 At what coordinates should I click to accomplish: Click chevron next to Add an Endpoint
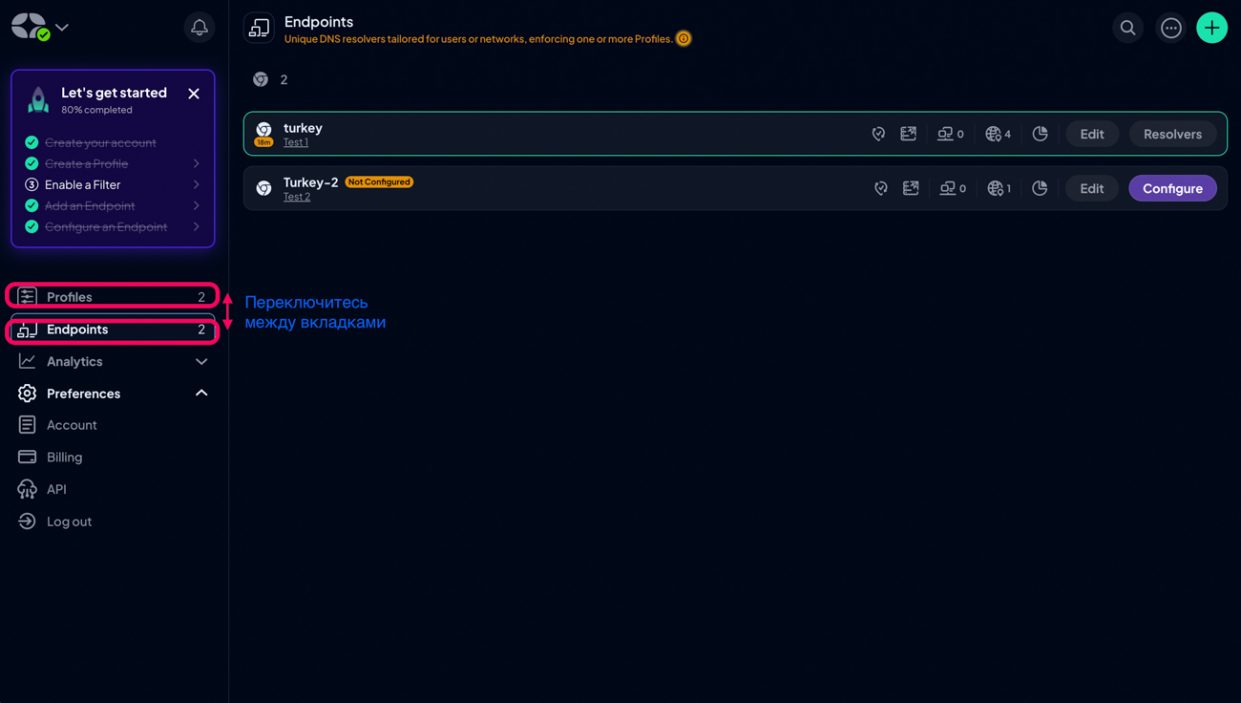click(x=196, y=205)
